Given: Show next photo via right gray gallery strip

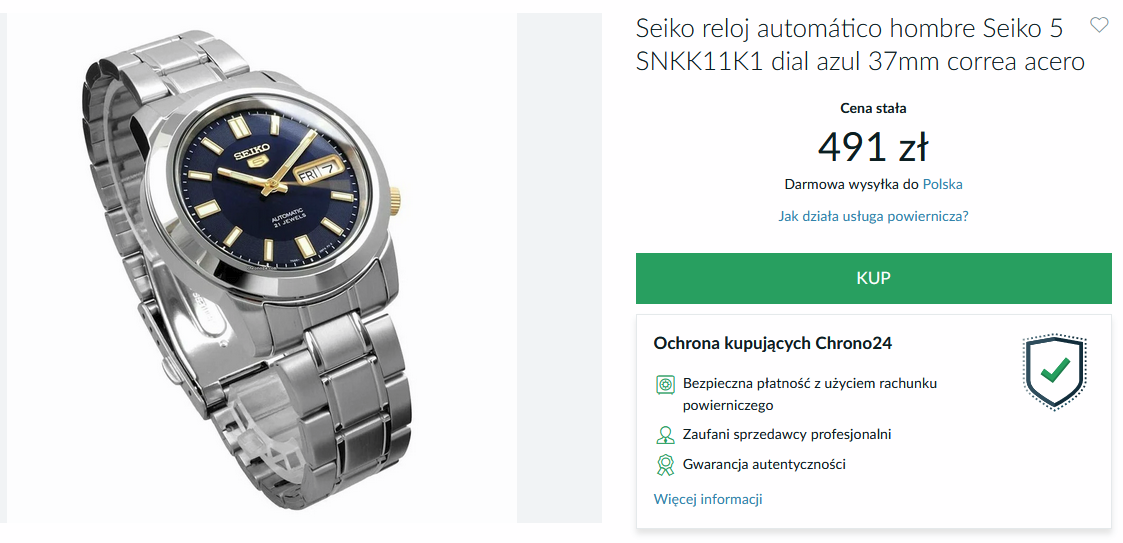Looking at the screenshot, I should click(559, 268).
